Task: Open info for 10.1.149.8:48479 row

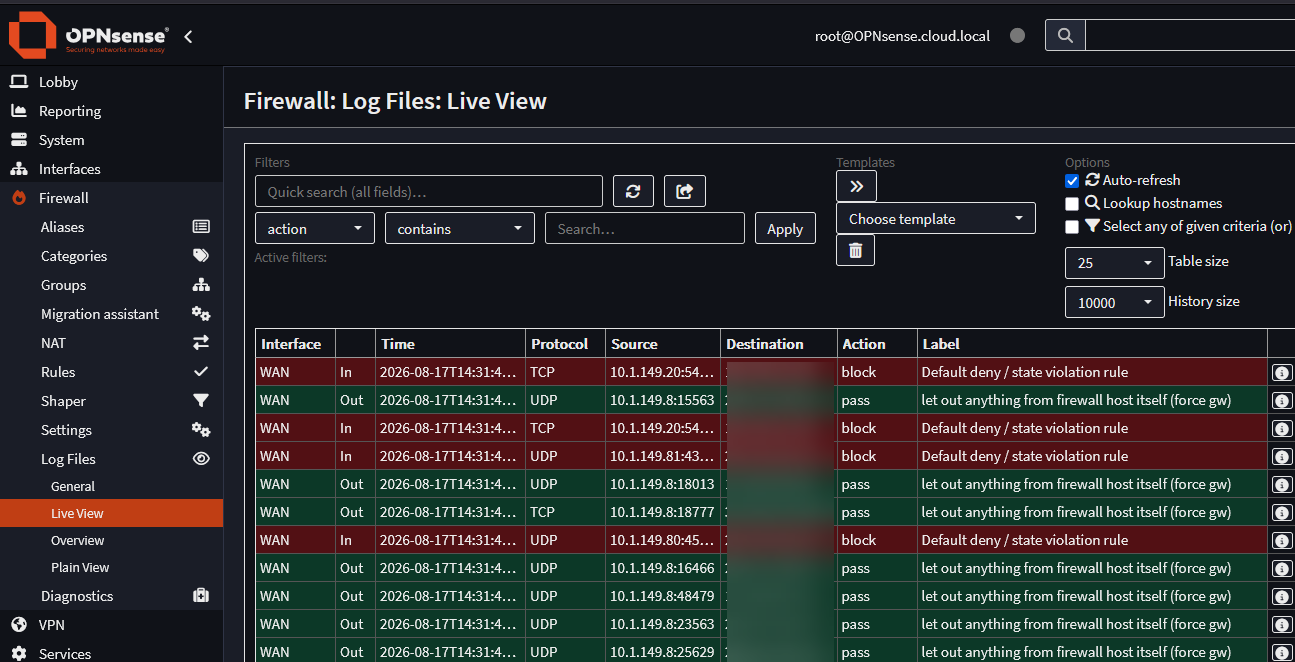Action: 1281,596
